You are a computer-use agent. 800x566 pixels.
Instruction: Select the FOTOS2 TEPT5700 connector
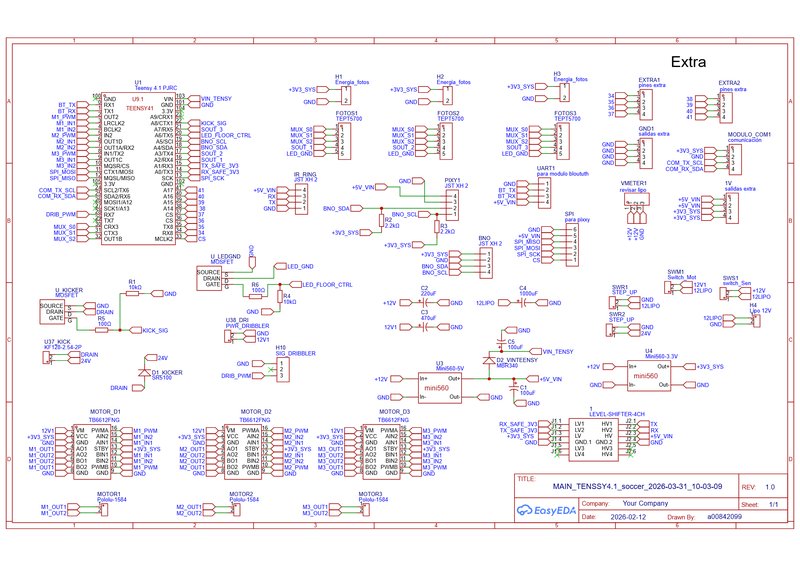click(445, 141)
